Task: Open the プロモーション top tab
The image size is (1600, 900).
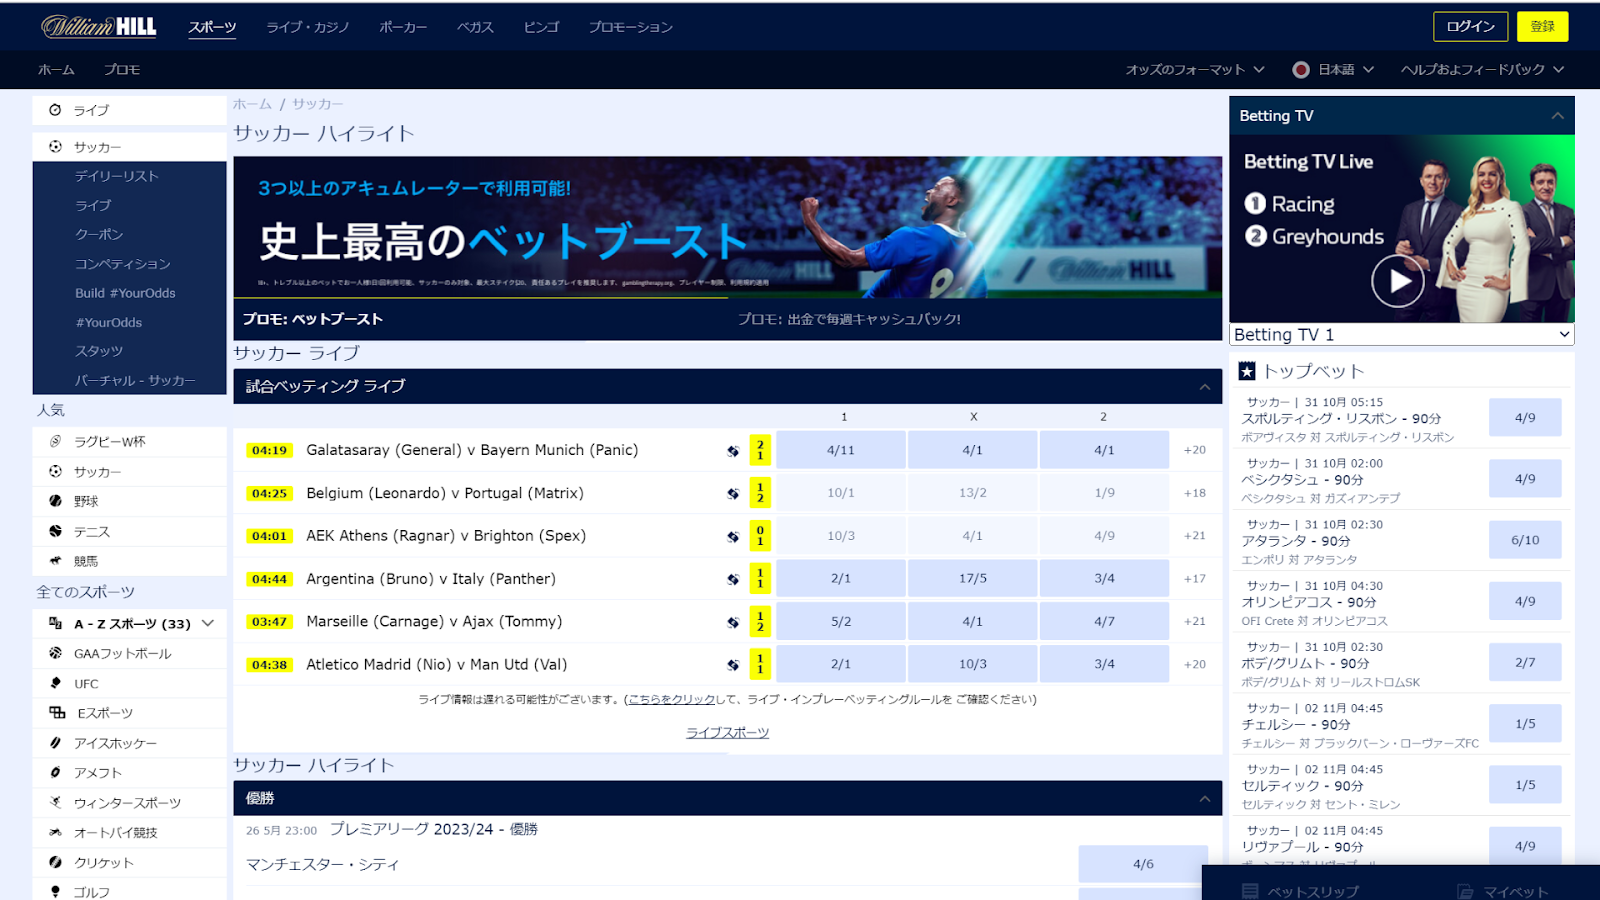Action: [631, 27]
